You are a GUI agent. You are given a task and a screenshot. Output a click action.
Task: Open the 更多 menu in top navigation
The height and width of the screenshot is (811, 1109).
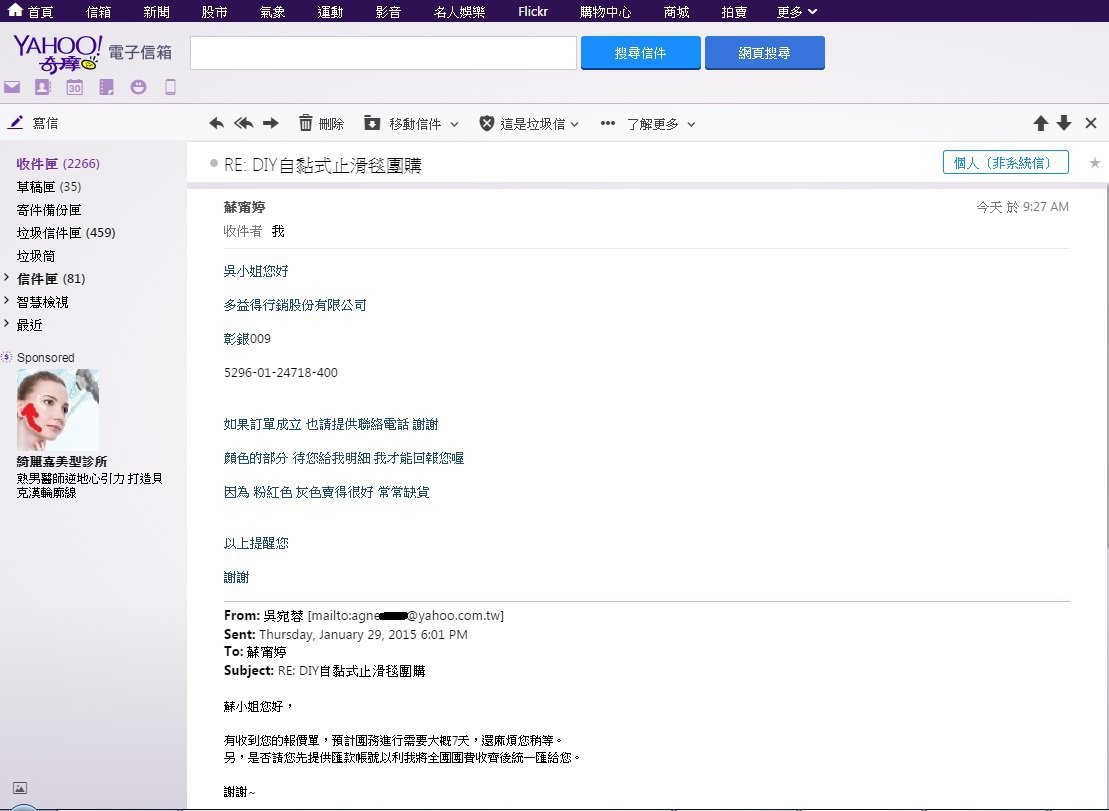[x=797, y=12]
